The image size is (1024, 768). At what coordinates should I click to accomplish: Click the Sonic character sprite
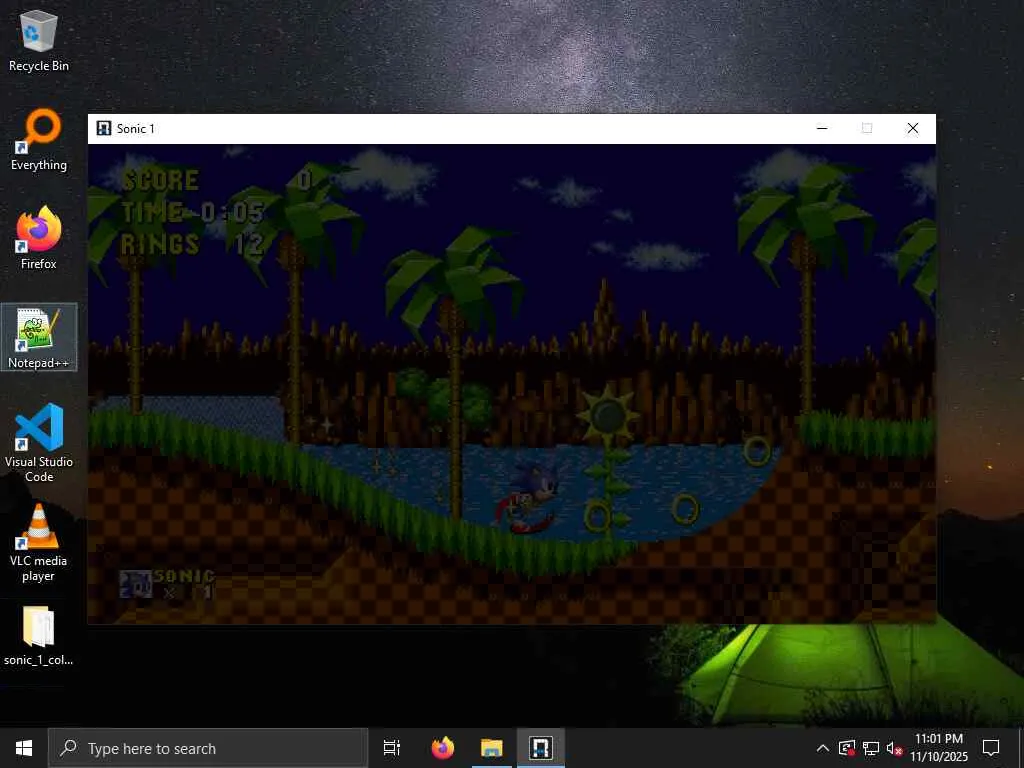[x=530, y=496]
